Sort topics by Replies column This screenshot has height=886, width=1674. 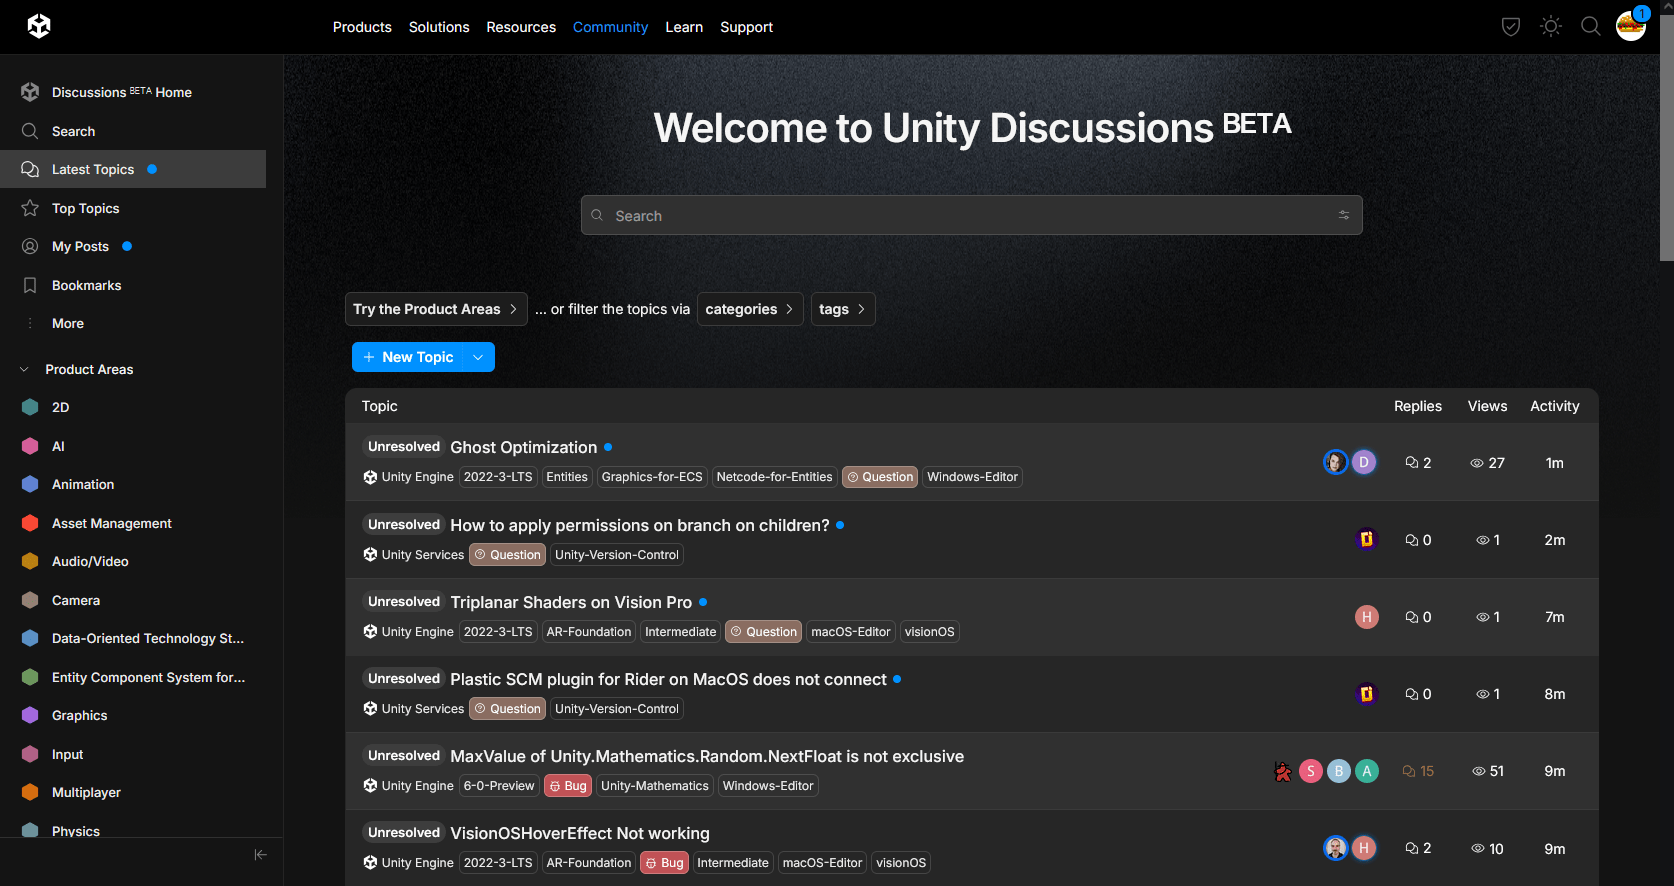point(1417,406)
